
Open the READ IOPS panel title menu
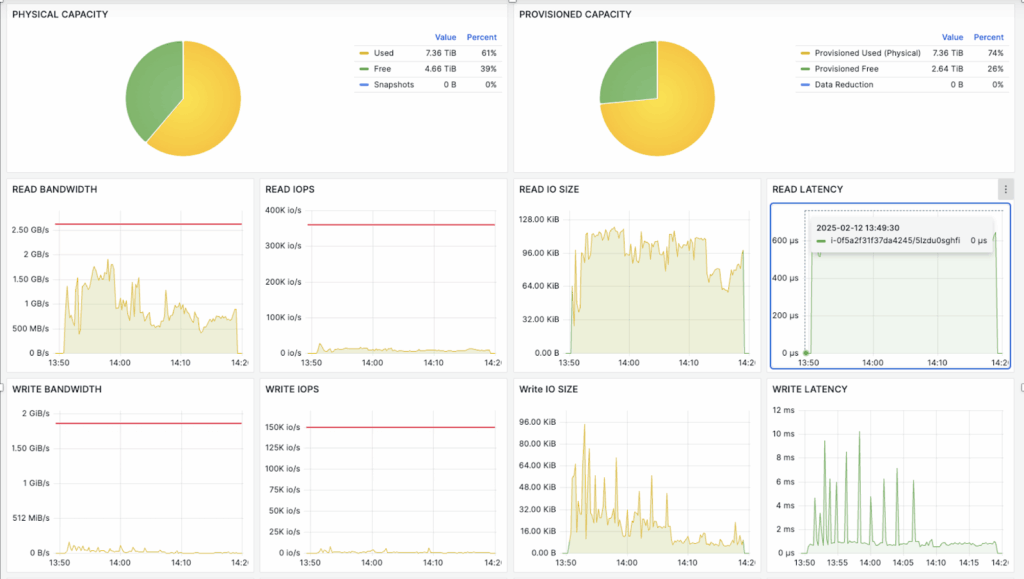pyautogui.click(x=291, y=189)
